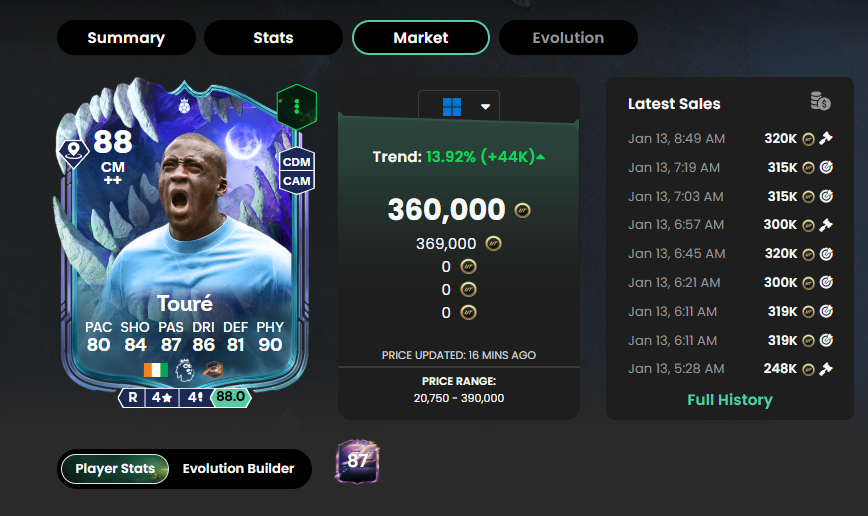This screenshot has width=868, height=516.
Task: Switch to the Evolution tab
Action: pos(569,38)
